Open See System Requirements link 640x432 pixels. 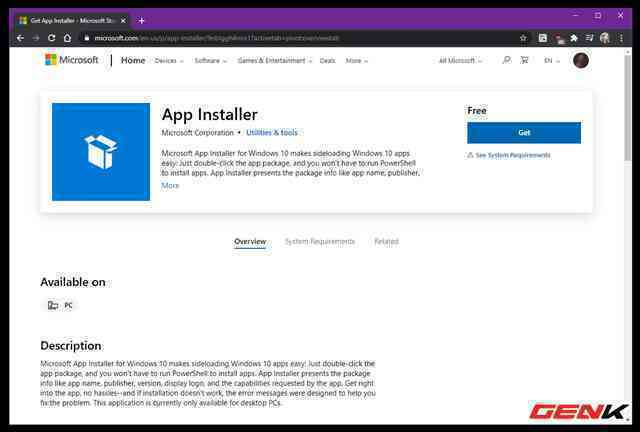point(509,155)
